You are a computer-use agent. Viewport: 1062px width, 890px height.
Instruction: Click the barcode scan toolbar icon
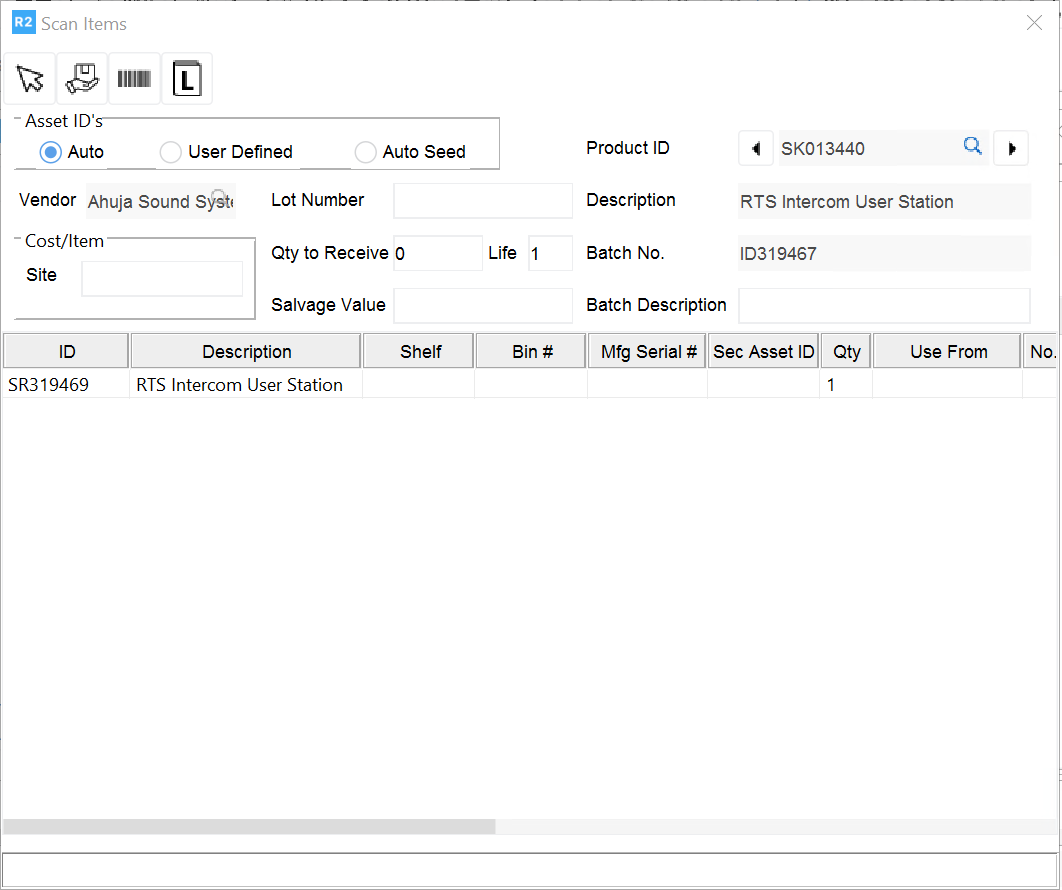pyautogui.click(x=134, y=79)
